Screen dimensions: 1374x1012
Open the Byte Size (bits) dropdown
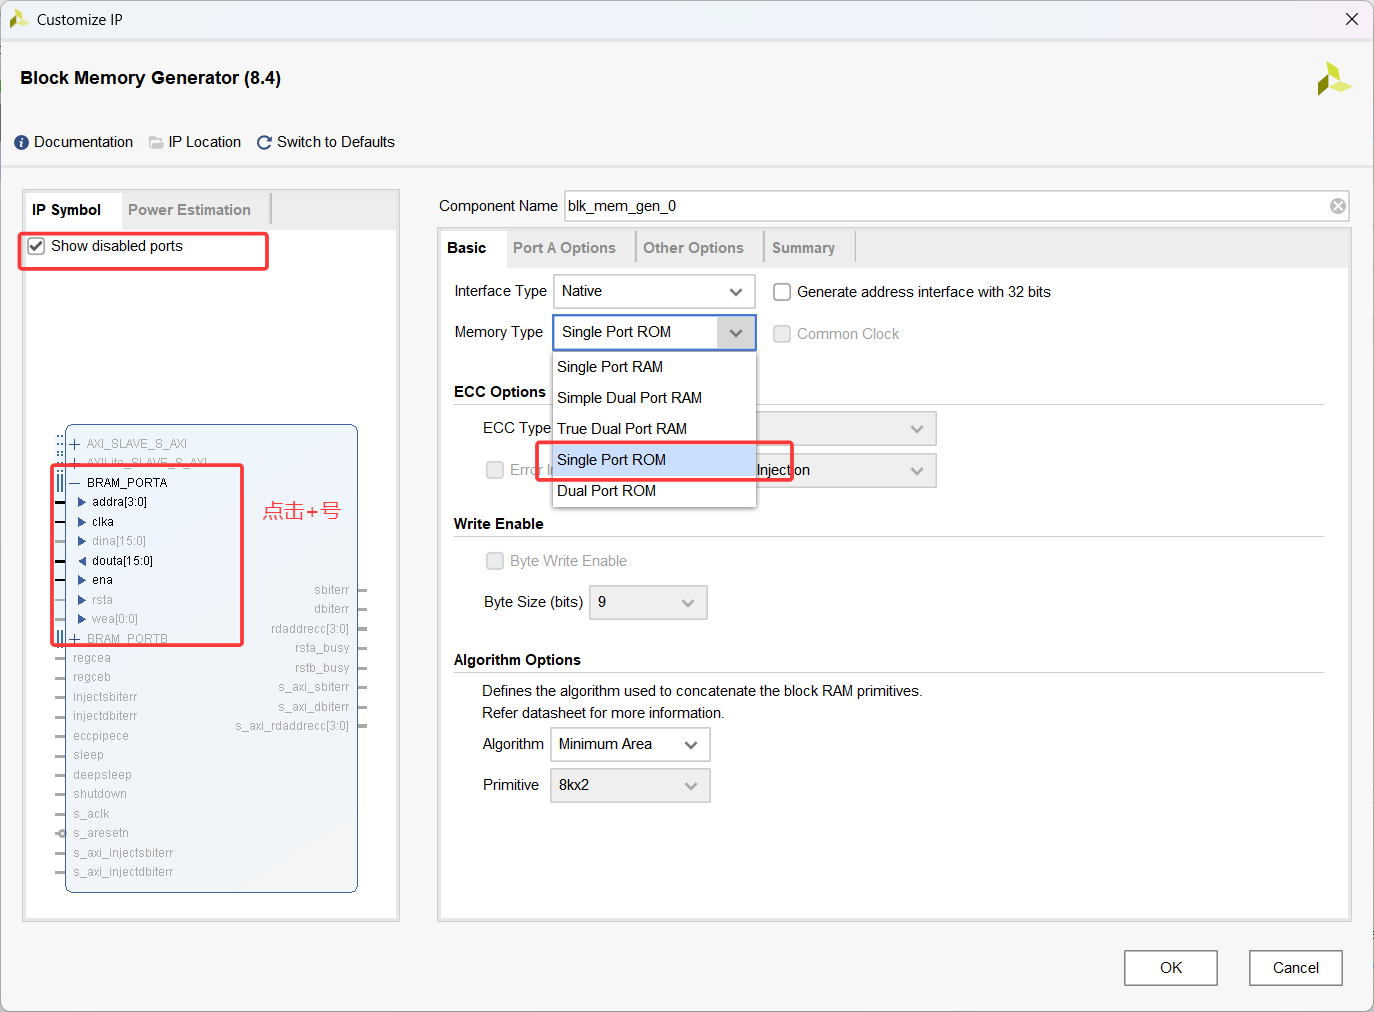coord(648,603)
